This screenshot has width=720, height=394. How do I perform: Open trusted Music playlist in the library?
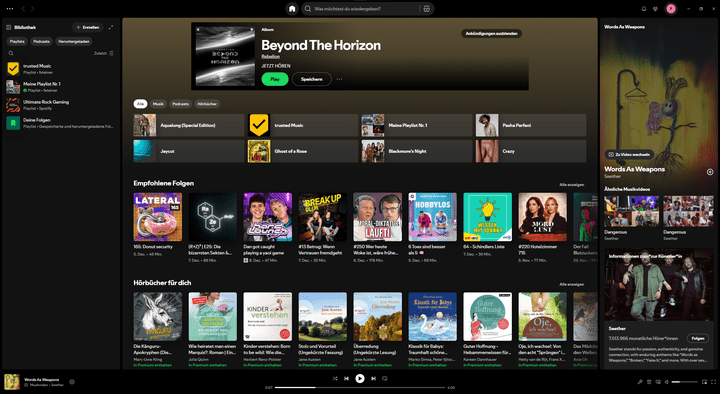click(x=61, y=69)
